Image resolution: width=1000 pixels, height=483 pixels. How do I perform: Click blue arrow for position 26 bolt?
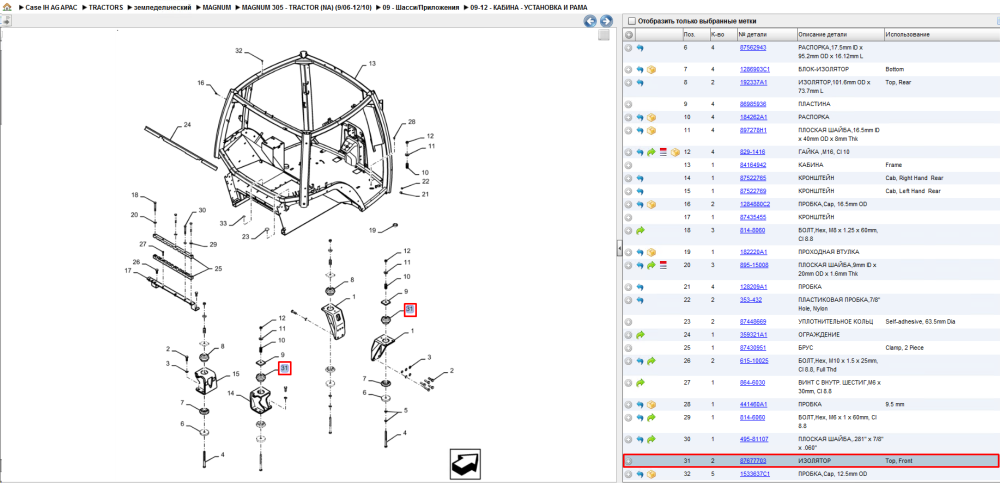[640, 361]
